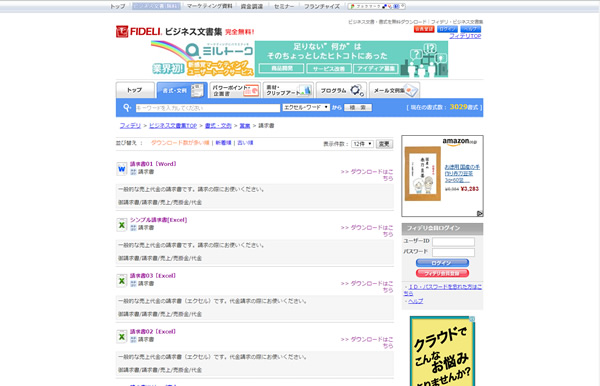The image size is (600, 386).
Task: Click the blue ログイン button in the login panel
Action: (x=442, y=263)
